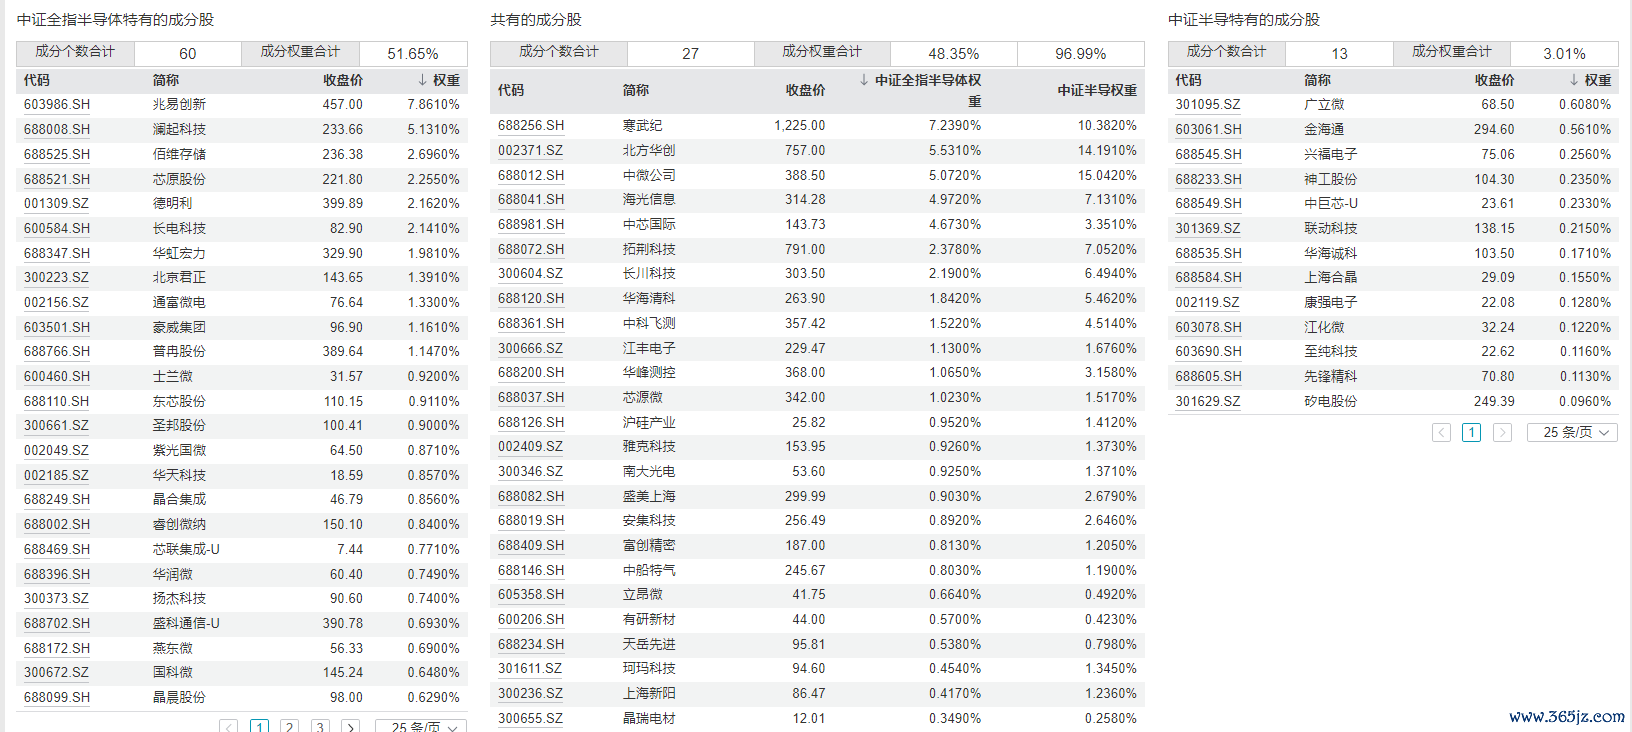Select the 寒武纪 name cell

(x=642, y=126)
